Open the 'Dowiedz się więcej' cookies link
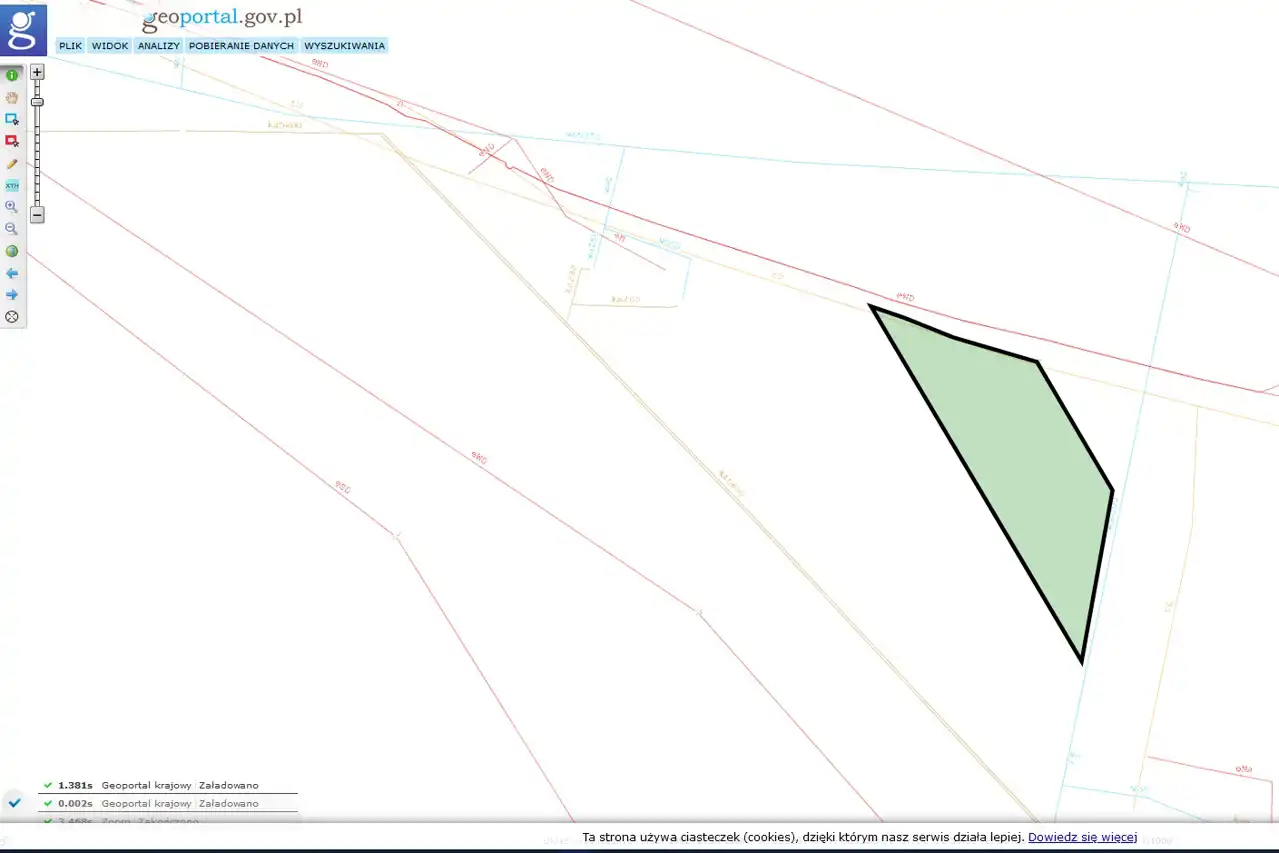Image resolution: width=1279 pixels, height=853 pixels. (x=1082, y=837)
